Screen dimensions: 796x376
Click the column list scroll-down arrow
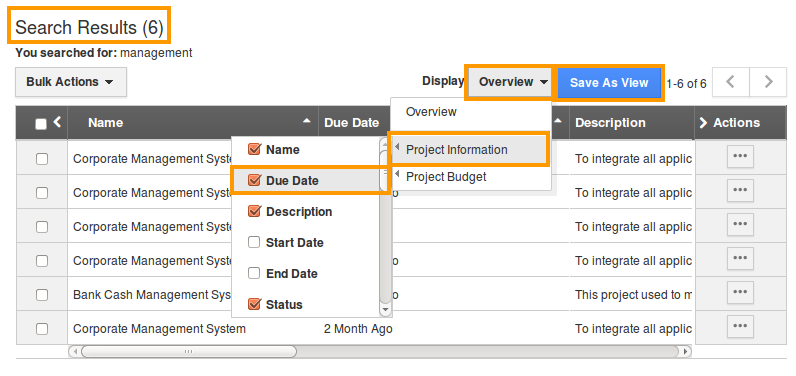(x=385, y=309)
